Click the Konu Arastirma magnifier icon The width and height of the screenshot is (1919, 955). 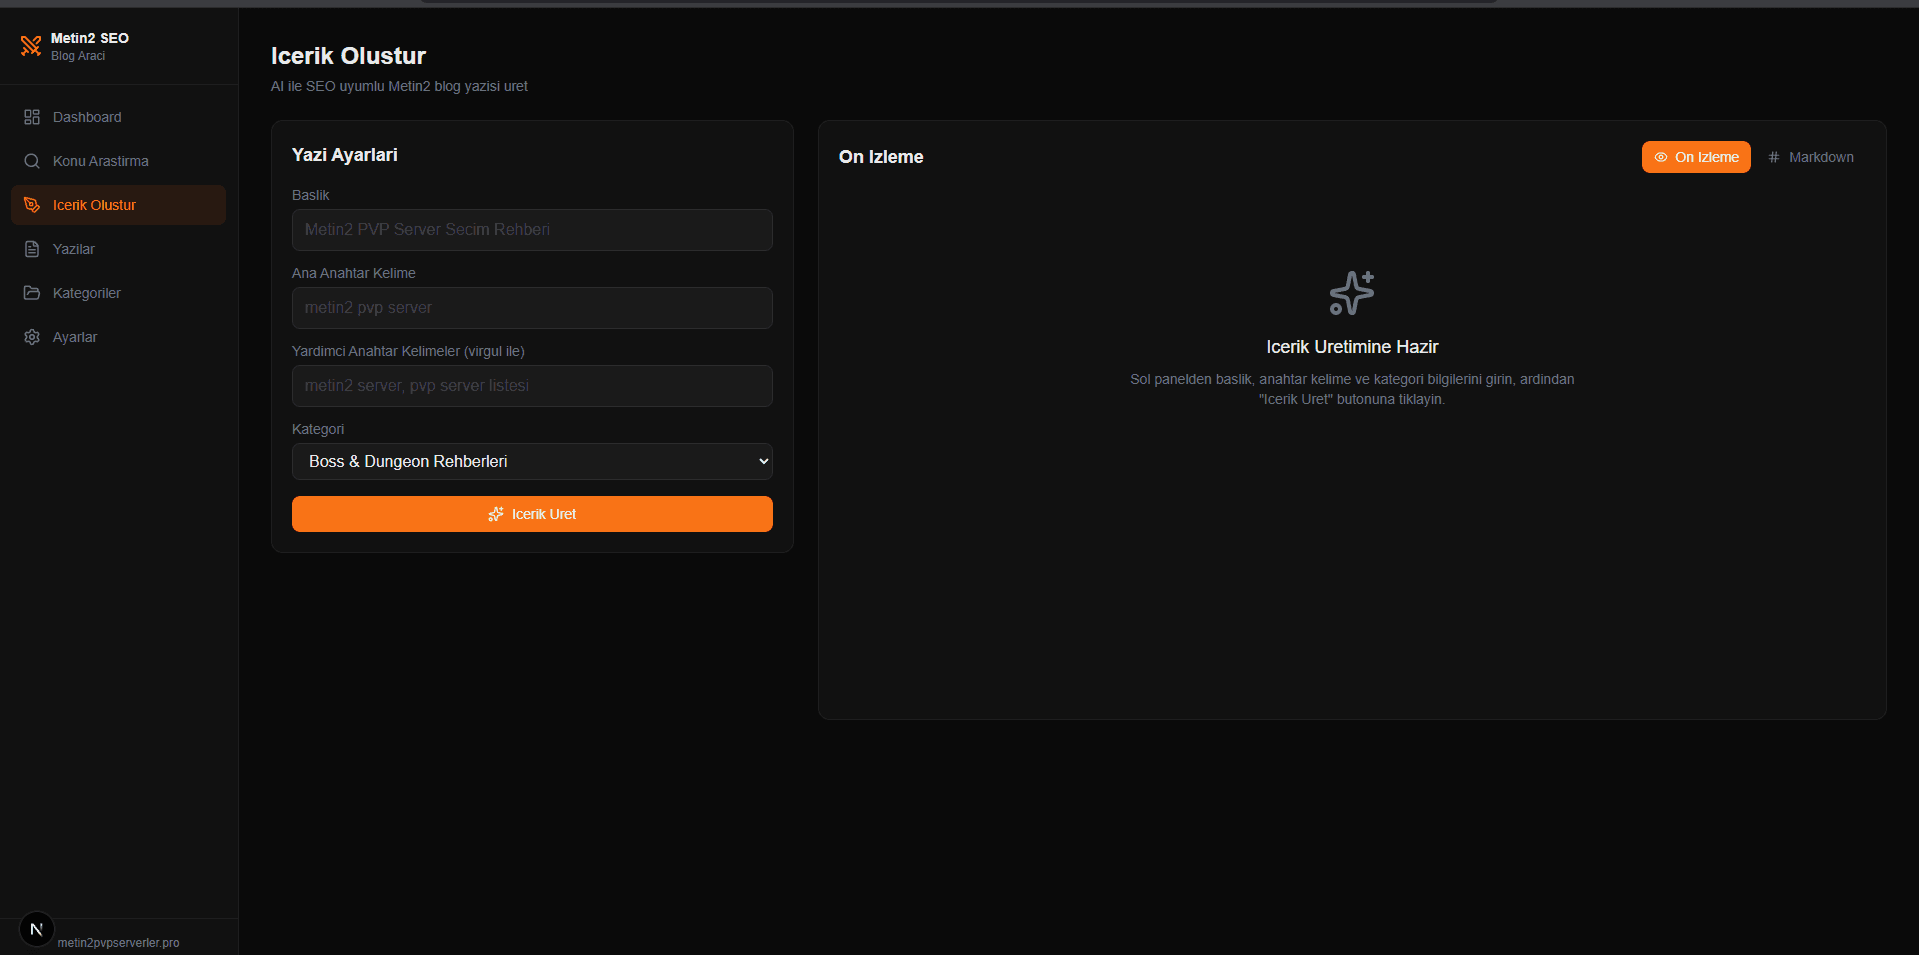tap(32, 161)
